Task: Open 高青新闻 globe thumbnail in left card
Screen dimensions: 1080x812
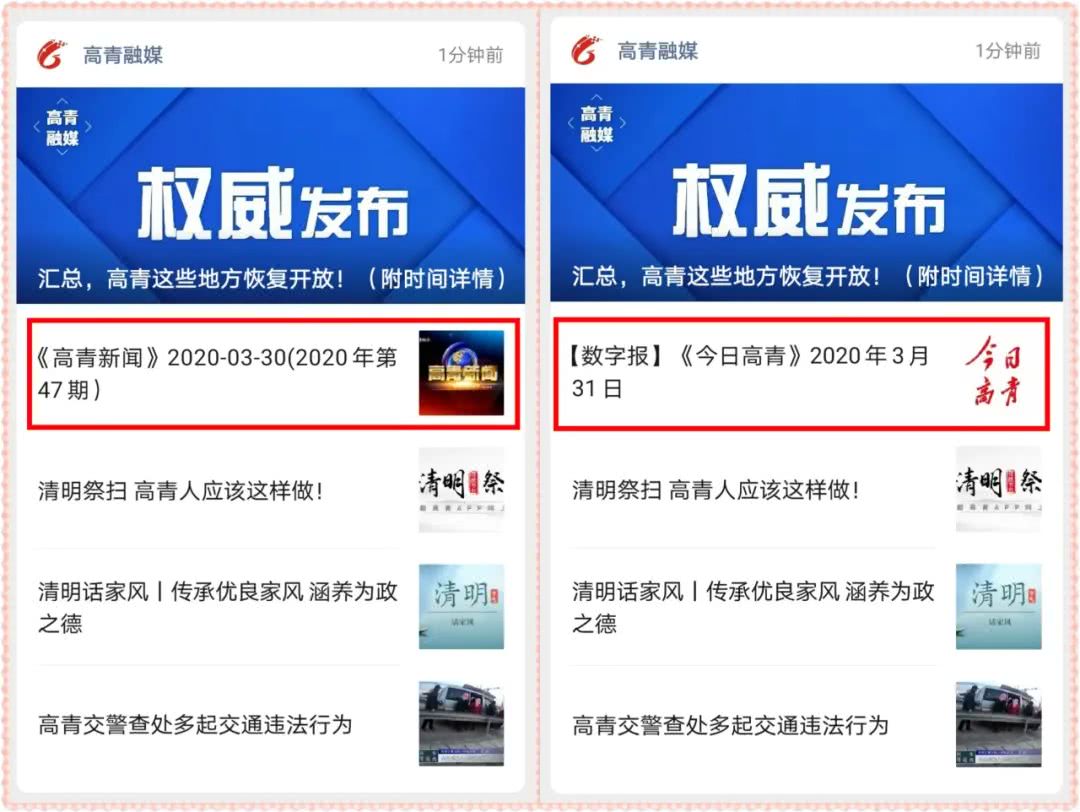Action: point(461,373)
